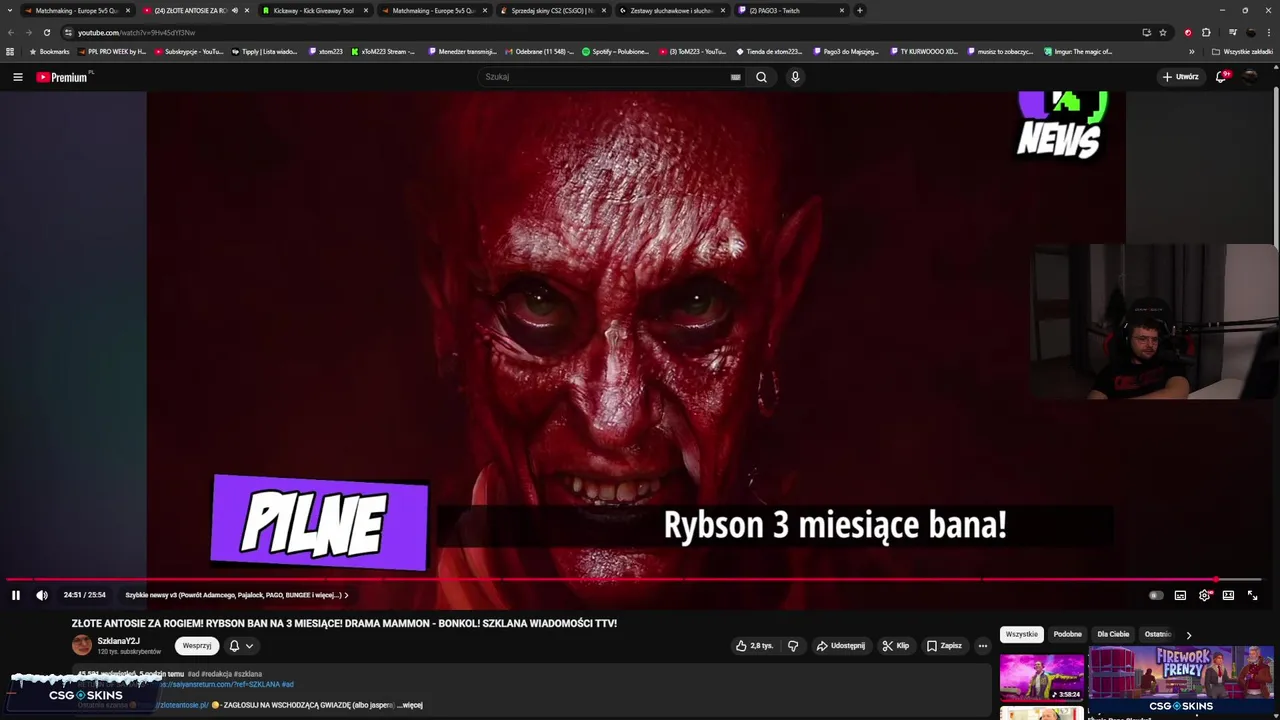
Task: Switch to Sprzedaj skiny CS2 tab
Action: (554, 10)
